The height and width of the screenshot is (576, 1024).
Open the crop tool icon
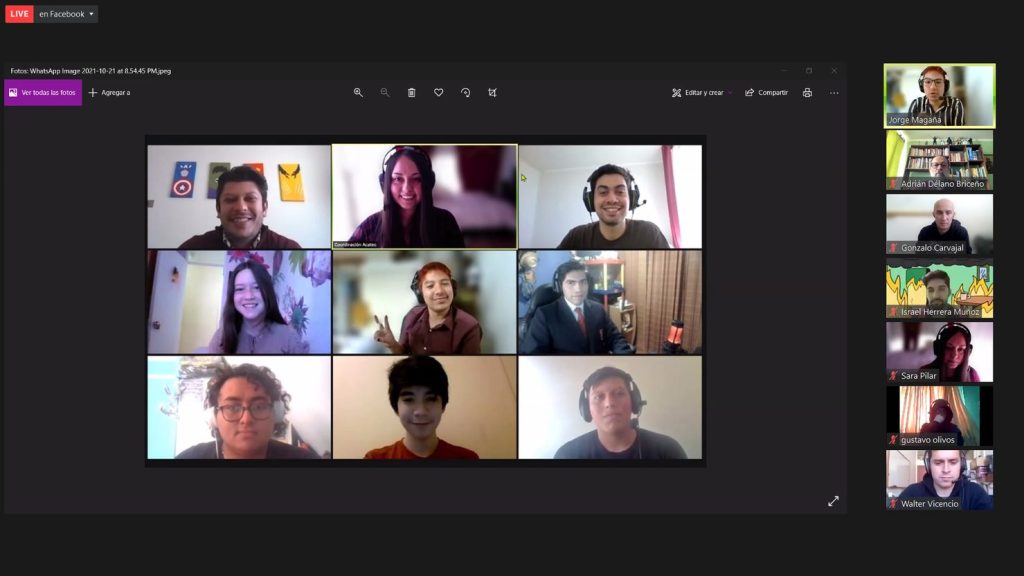click(492, 93)
